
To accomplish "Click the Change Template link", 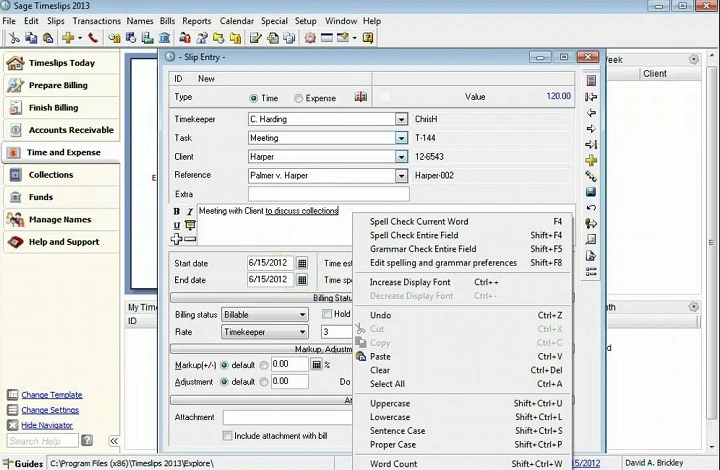I will (51, 395).
